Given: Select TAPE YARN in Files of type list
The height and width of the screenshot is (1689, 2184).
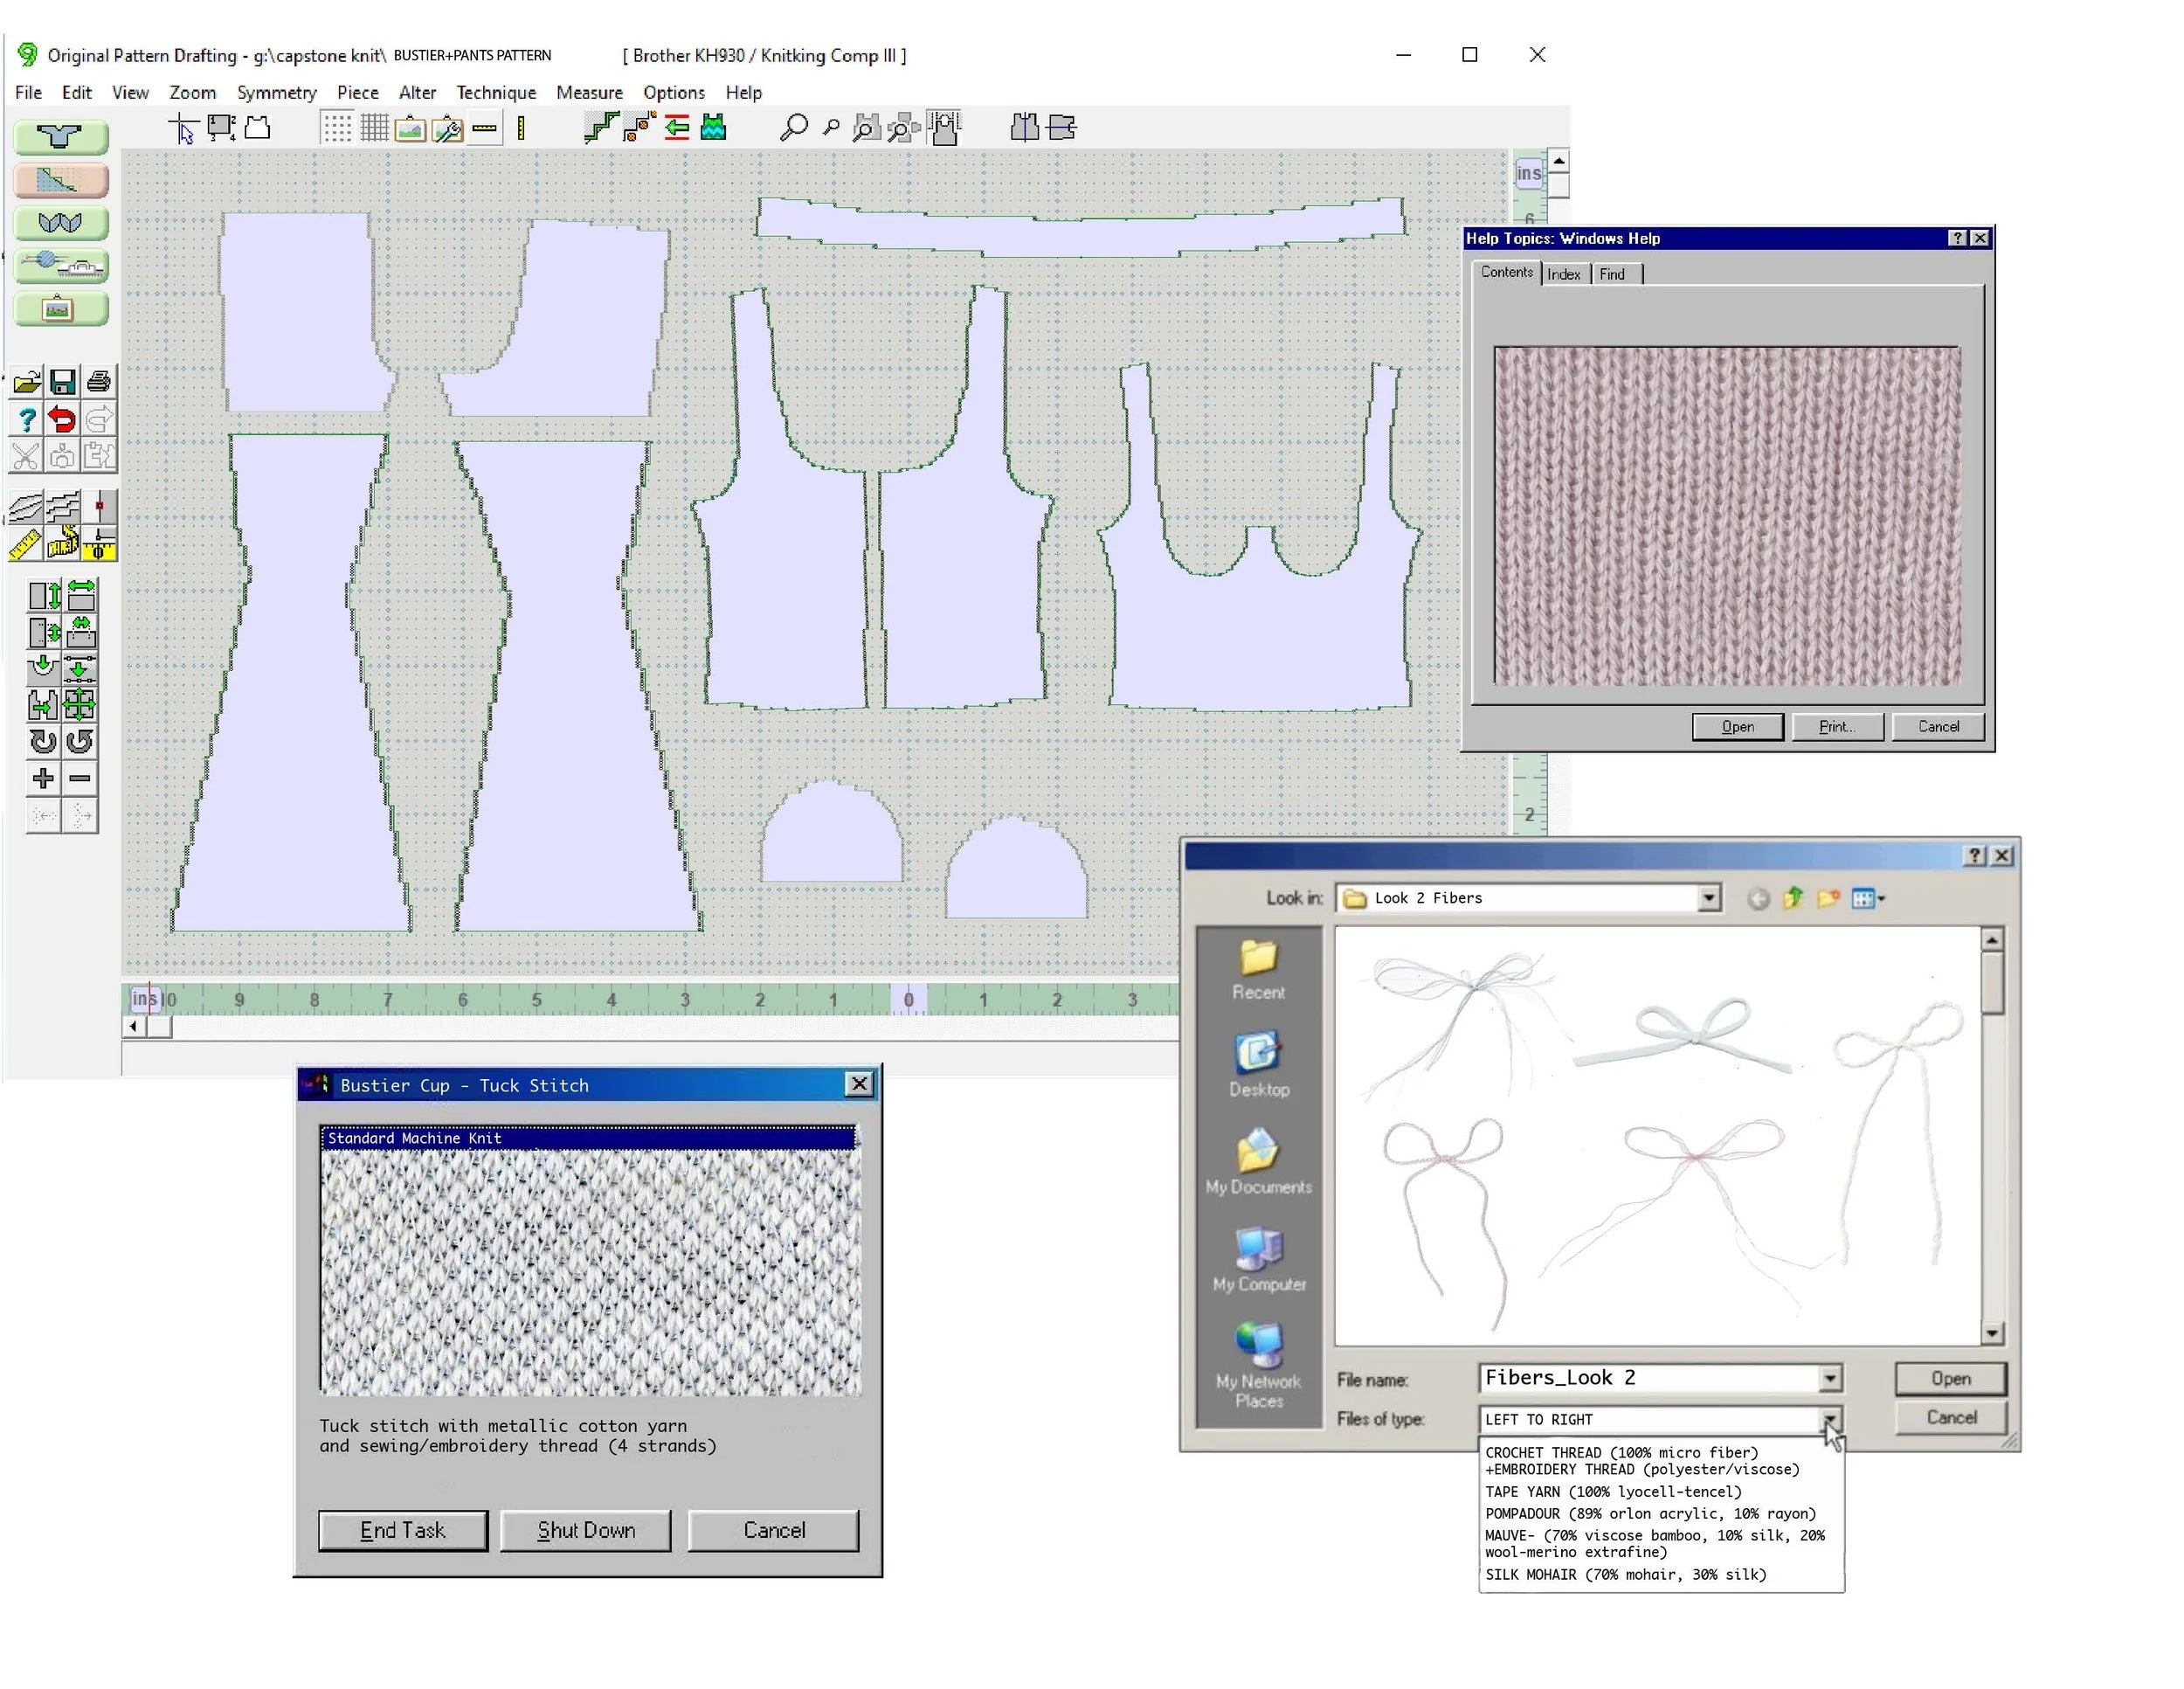Looking at the screenshot, I should point(1613,1491).
